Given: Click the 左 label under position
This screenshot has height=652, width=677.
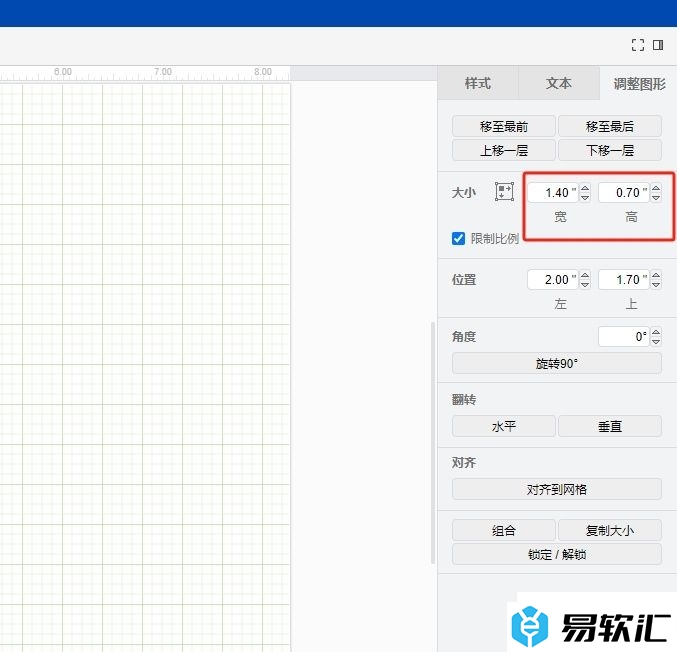Looking at the screenshot, I should click(560, 304).
